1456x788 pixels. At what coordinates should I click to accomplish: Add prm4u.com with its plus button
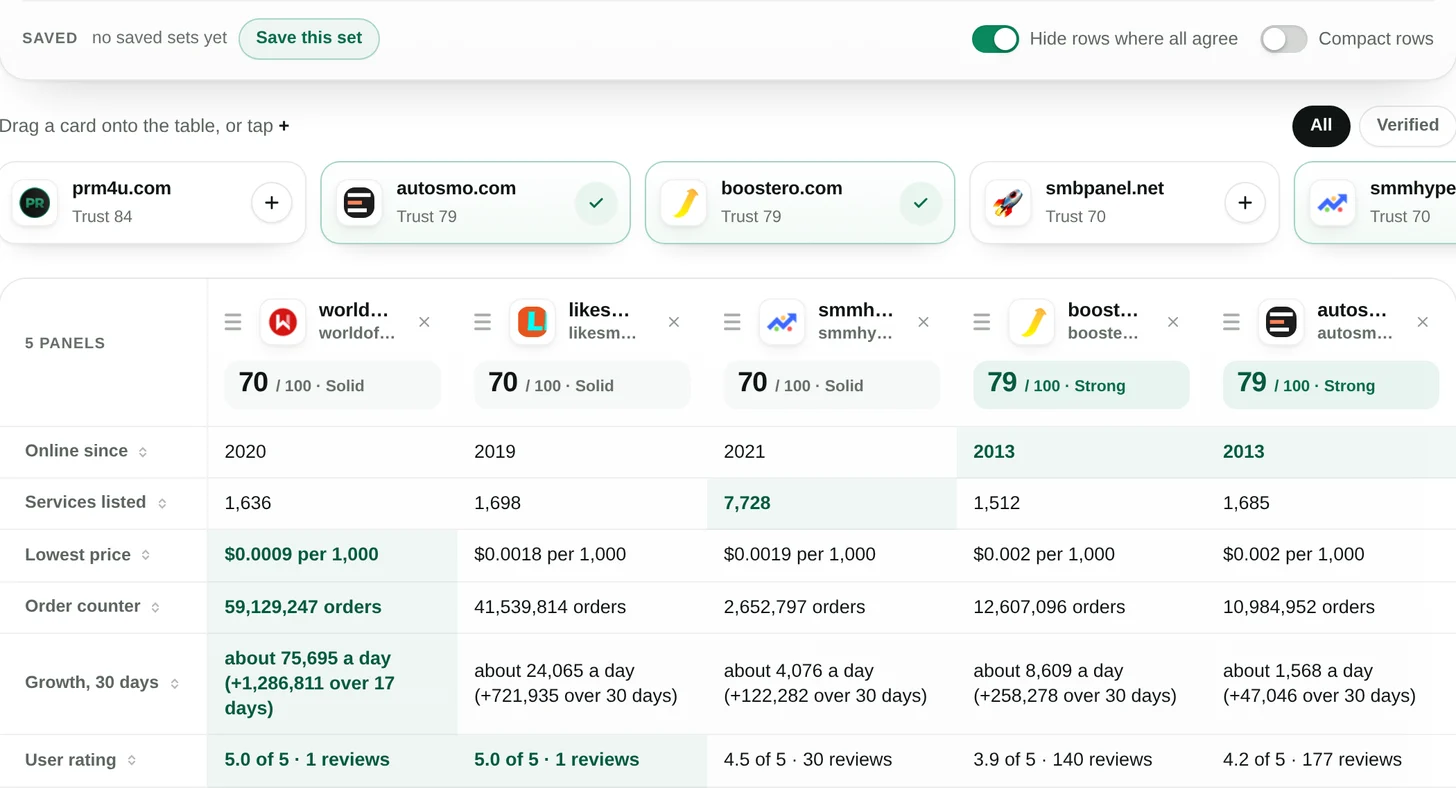(x=271, y=203)
